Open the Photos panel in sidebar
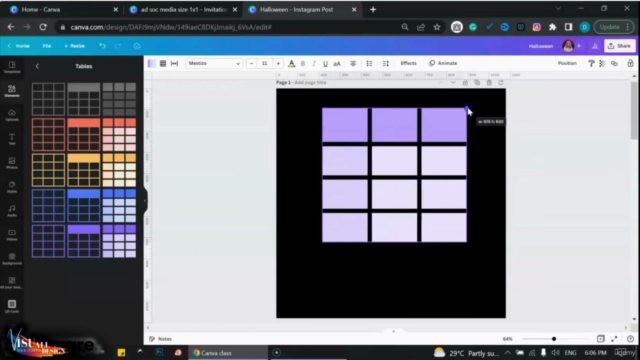This screenshot has width=640, height=360. [12, 163]
